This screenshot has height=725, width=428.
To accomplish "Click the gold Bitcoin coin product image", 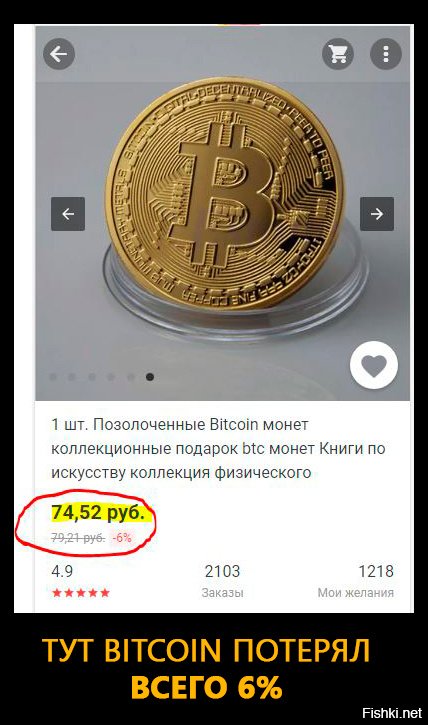I will pos(225,194).
